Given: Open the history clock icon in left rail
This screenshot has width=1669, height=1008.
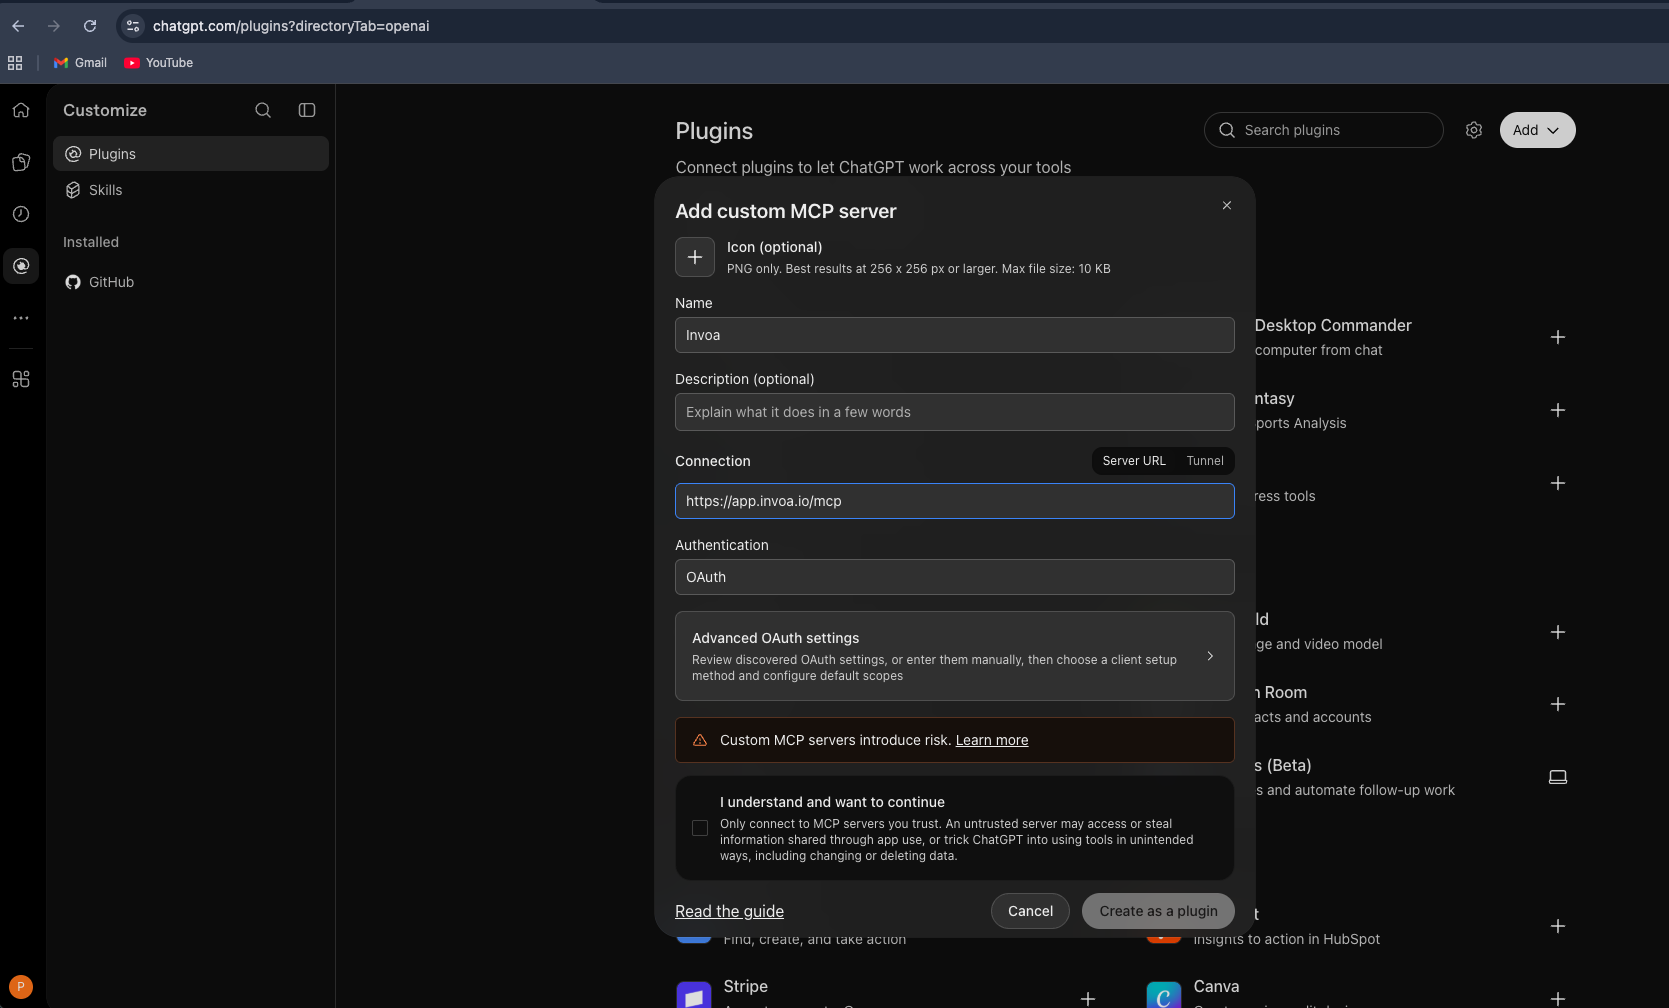Looking at the screenshot, I should point(21,214).
